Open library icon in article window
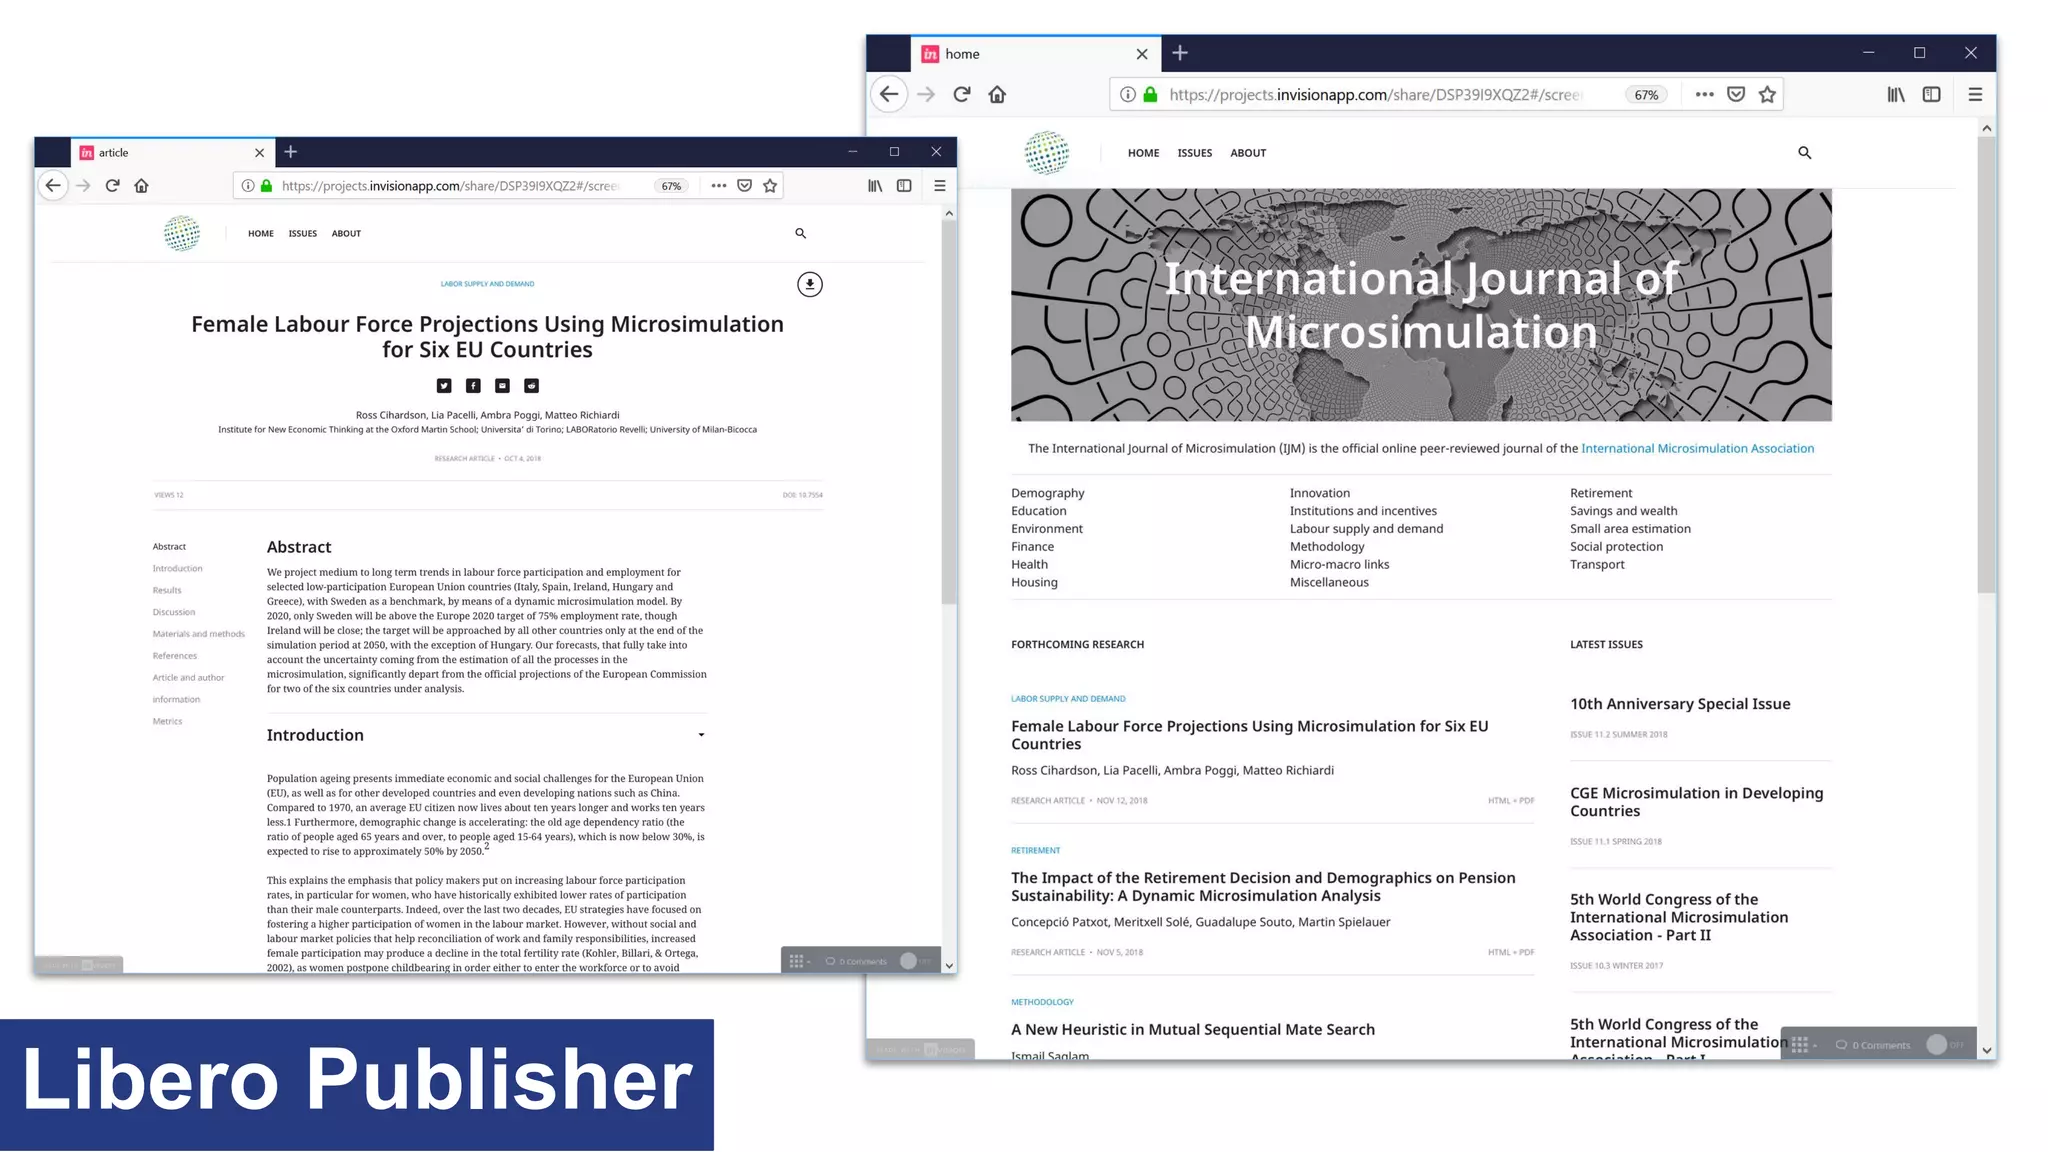2048x1152 pixels. pyautogui.click(x=875, y=186)
